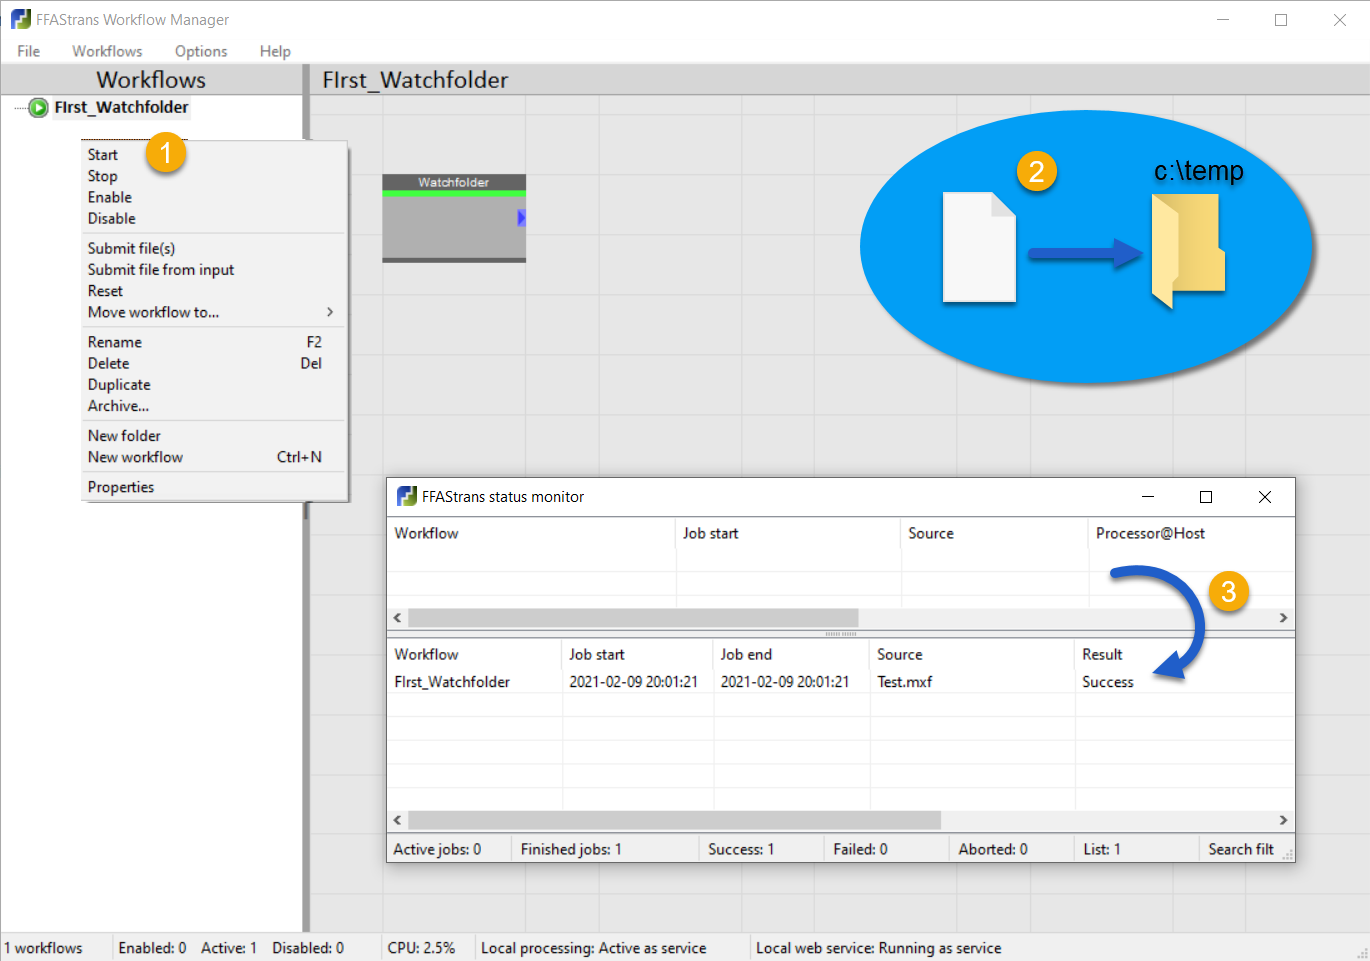
Task: Click the Search filt field in status monitor
Action: (1241, 849)
